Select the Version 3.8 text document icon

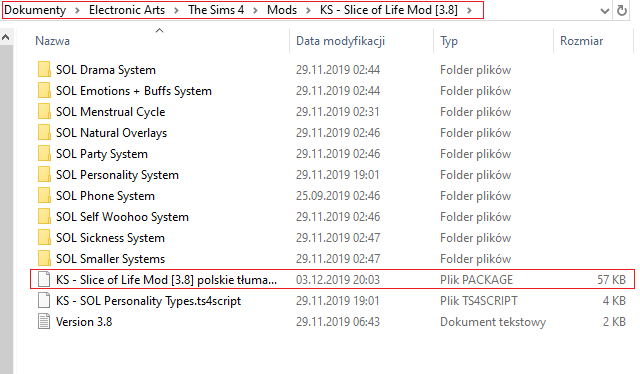44,322
